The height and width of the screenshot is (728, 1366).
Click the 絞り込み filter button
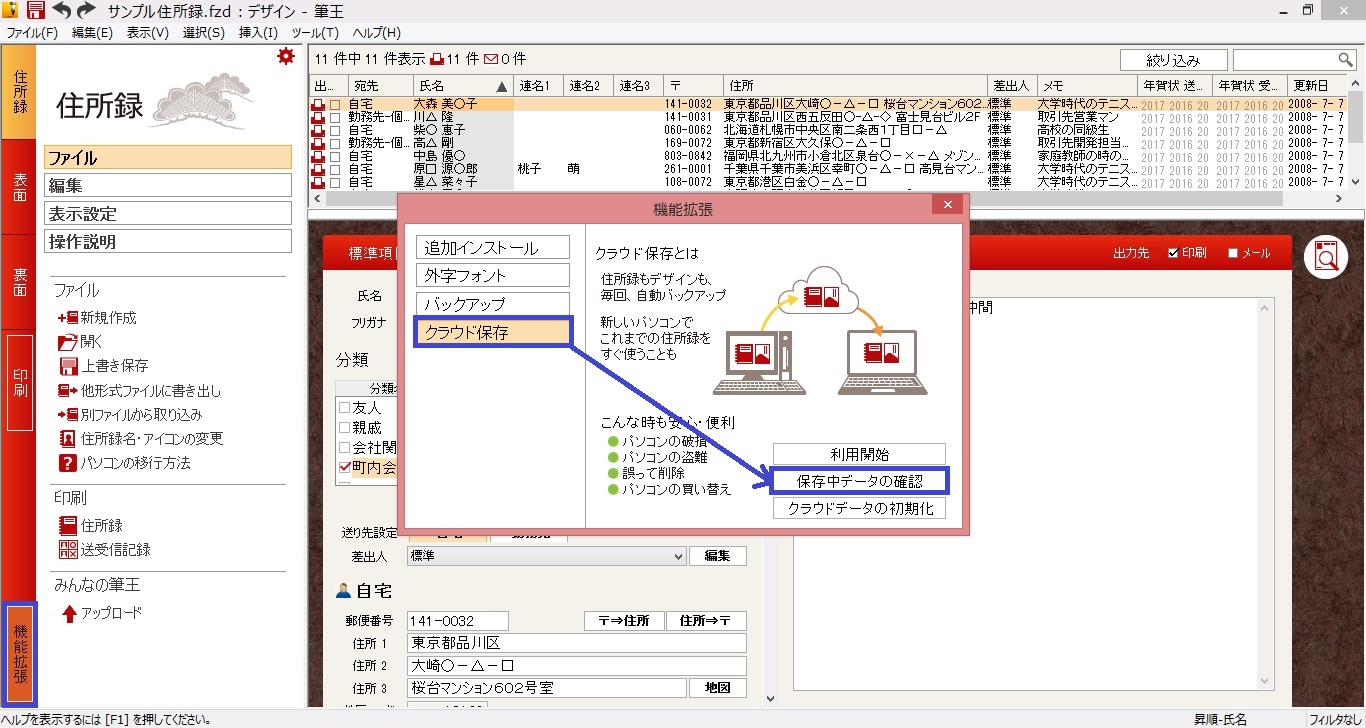click(x=1174, y=60)
